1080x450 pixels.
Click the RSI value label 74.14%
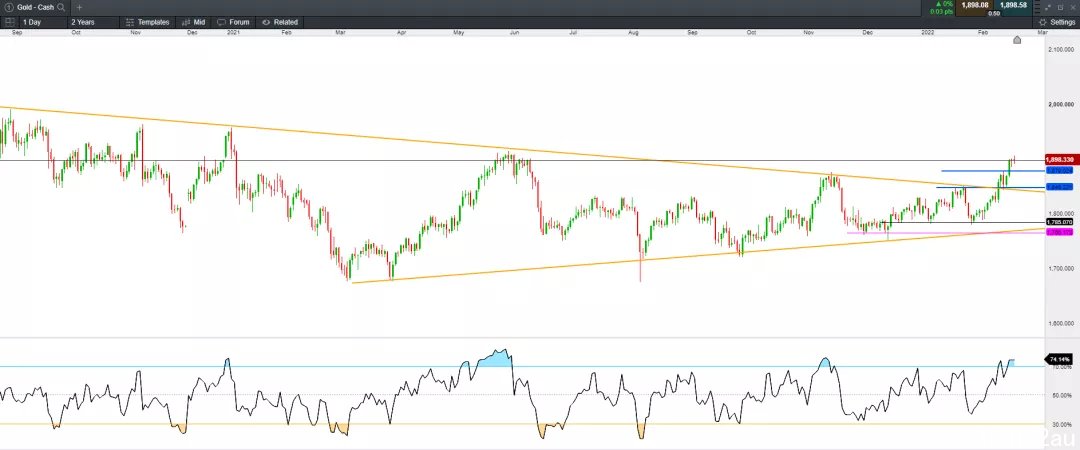[1059, 360]
